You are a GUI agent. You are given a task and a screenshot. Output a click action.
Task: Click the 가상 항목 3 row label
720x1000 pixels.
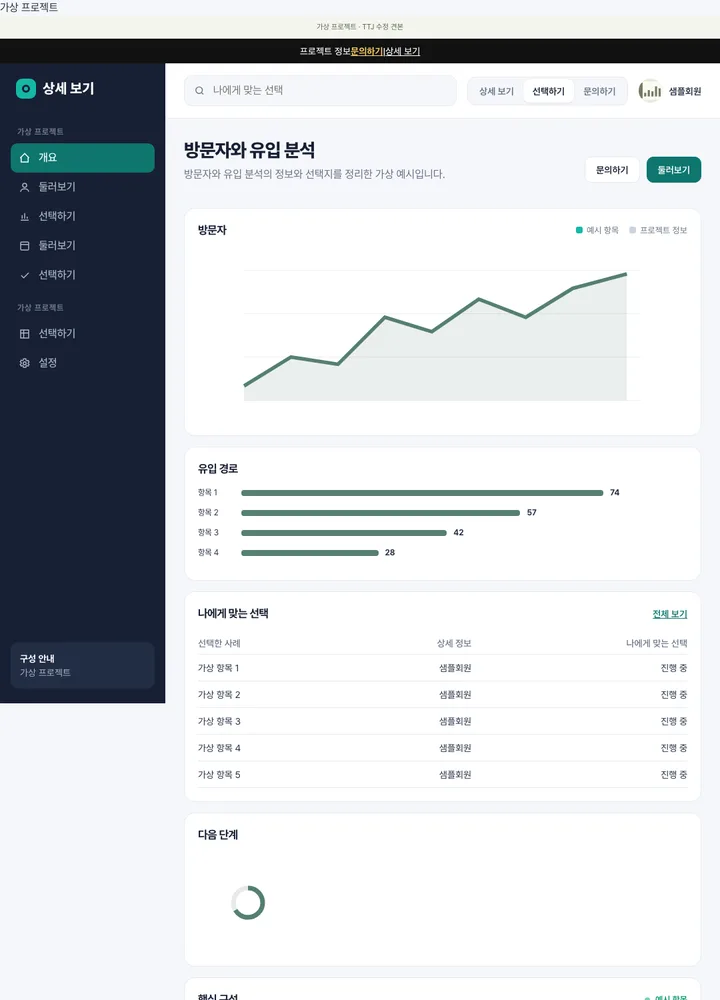pos(219,721)
